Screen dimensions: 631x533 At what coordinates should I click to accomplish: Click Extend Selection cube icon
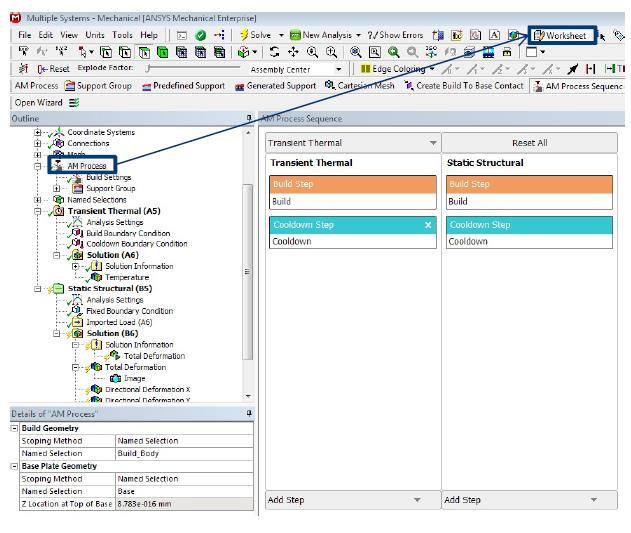click(243, 52)
